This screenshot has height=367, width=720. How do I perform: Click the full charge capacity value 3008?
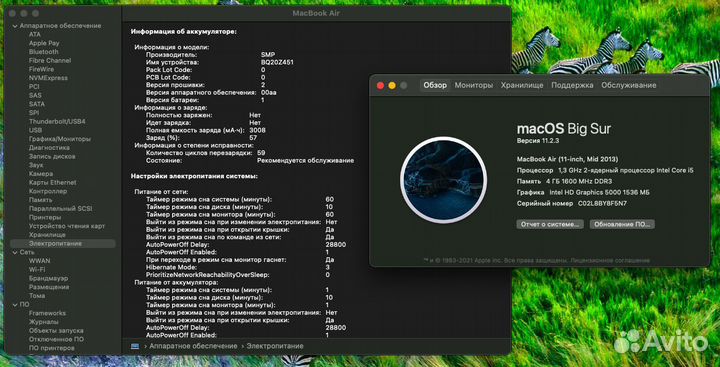click(x=258, y=130)
